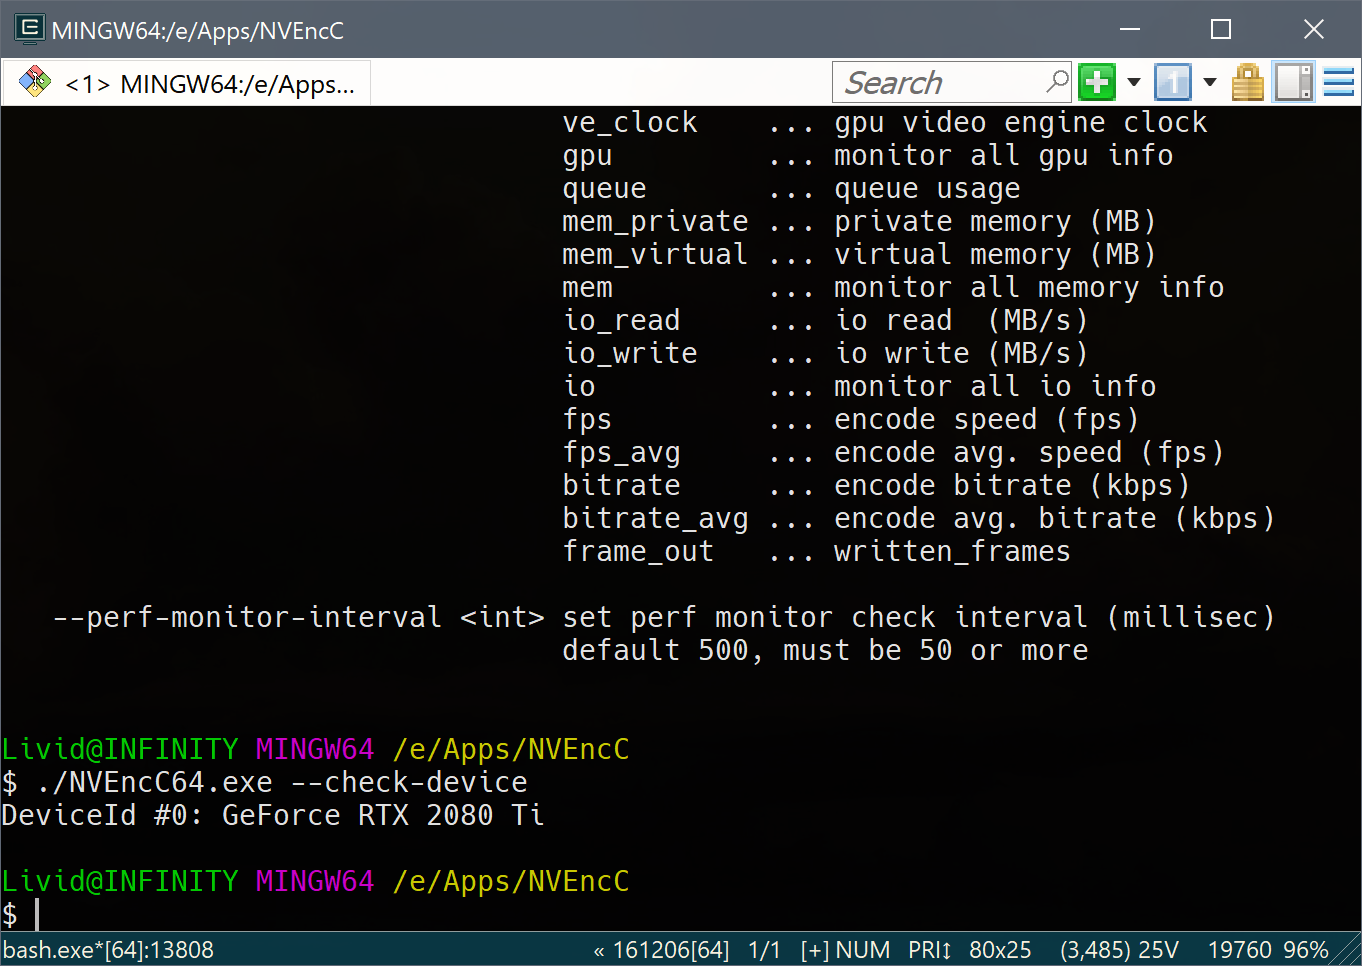1362x966 pixels.
Task: Click the green new console plus icon
Action: click(1097, 82)
